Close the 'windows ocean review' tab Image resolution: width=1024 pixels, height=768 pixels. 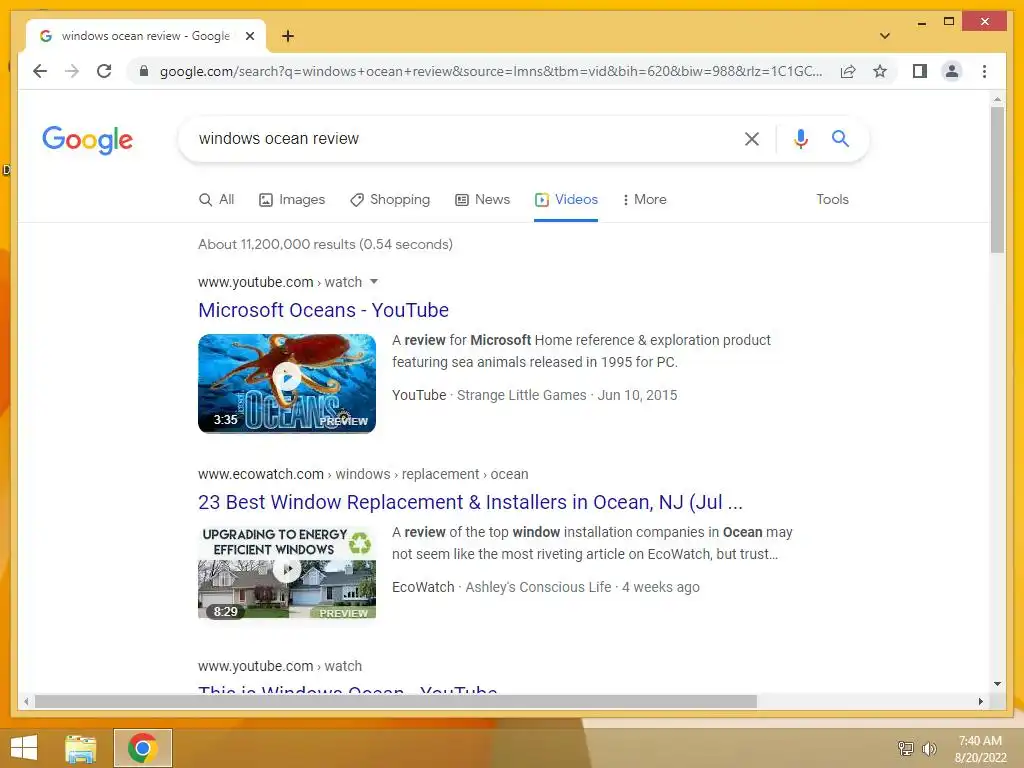[249, 36]
